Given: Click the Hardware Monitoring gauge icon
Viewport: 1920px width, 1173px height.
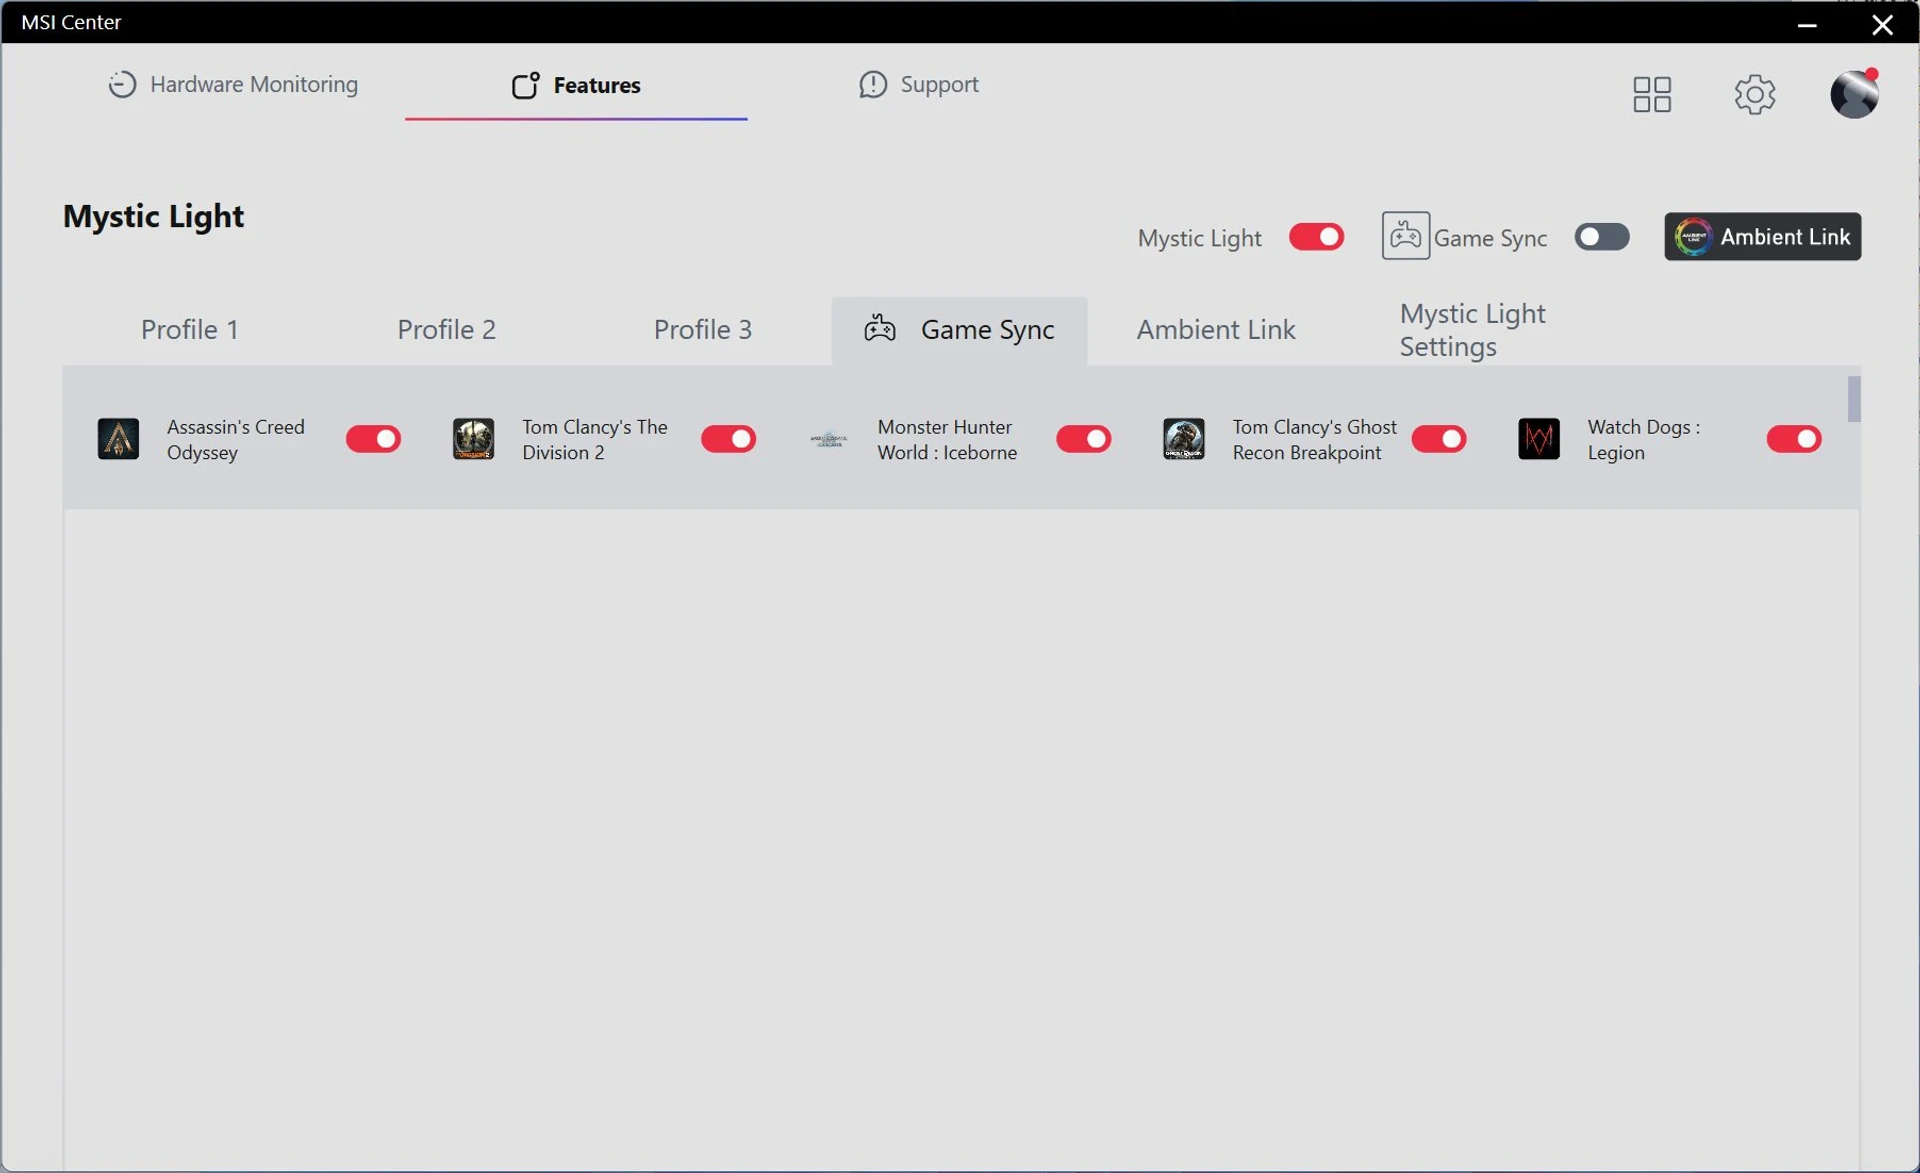Looking at the screenshot, I should click(x=122, y=84).
